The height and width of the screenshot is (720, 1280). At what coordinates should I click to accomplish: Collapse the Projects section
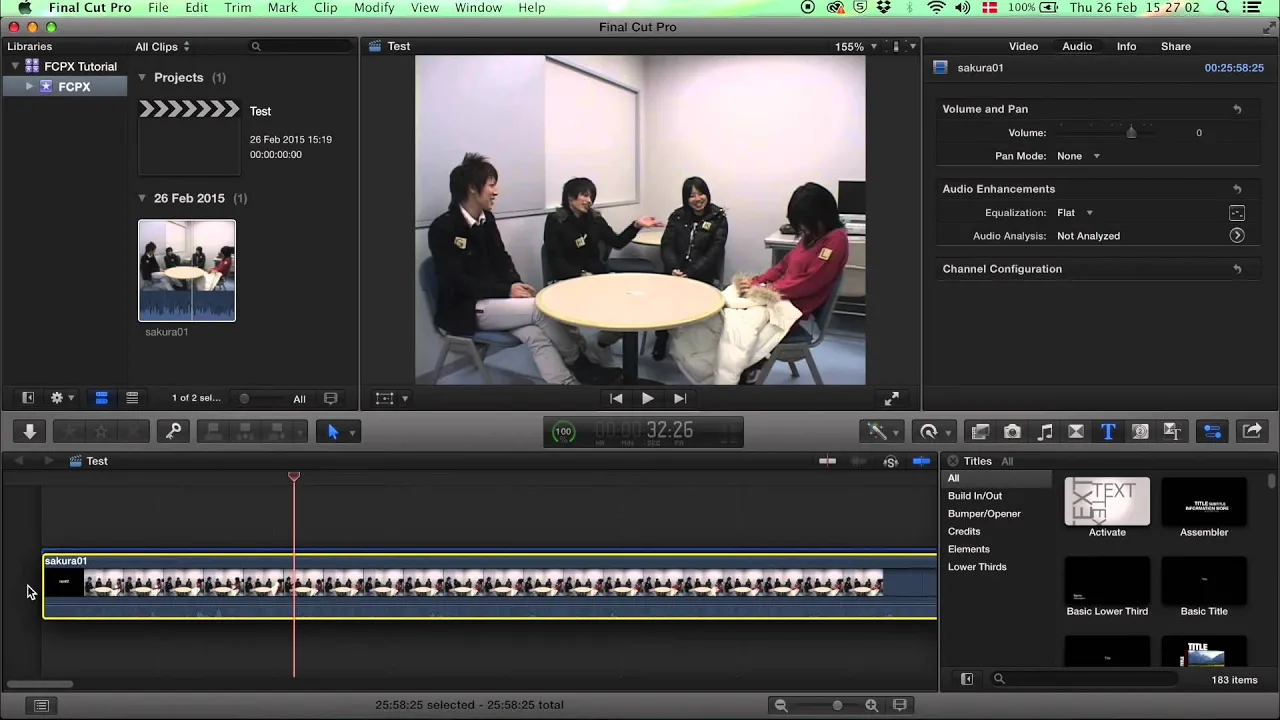142,77
